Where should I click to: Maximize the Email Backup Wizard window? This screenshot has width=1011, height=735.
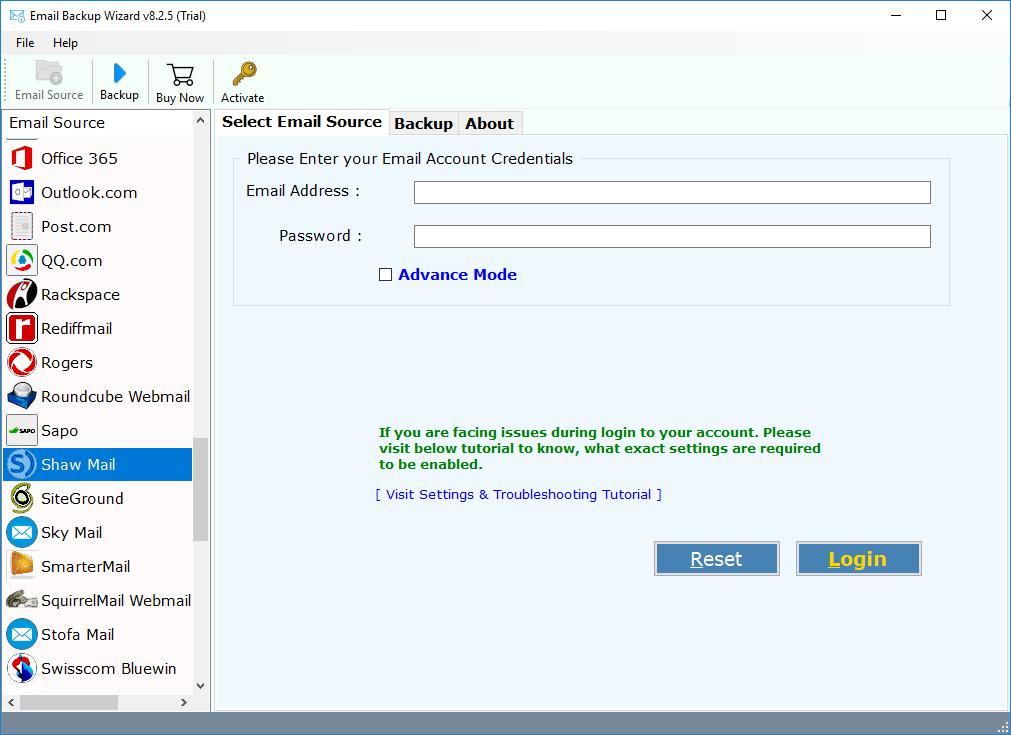(x=941, y=15)
